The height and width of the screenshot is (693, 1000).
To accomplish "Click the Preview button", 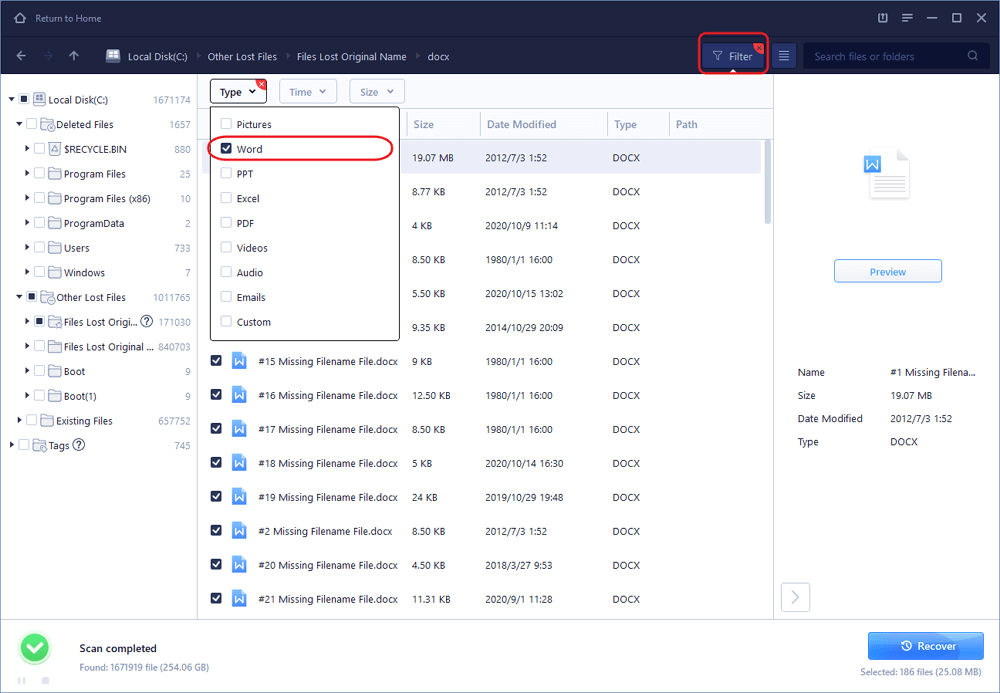I will (x=887, y=271).
